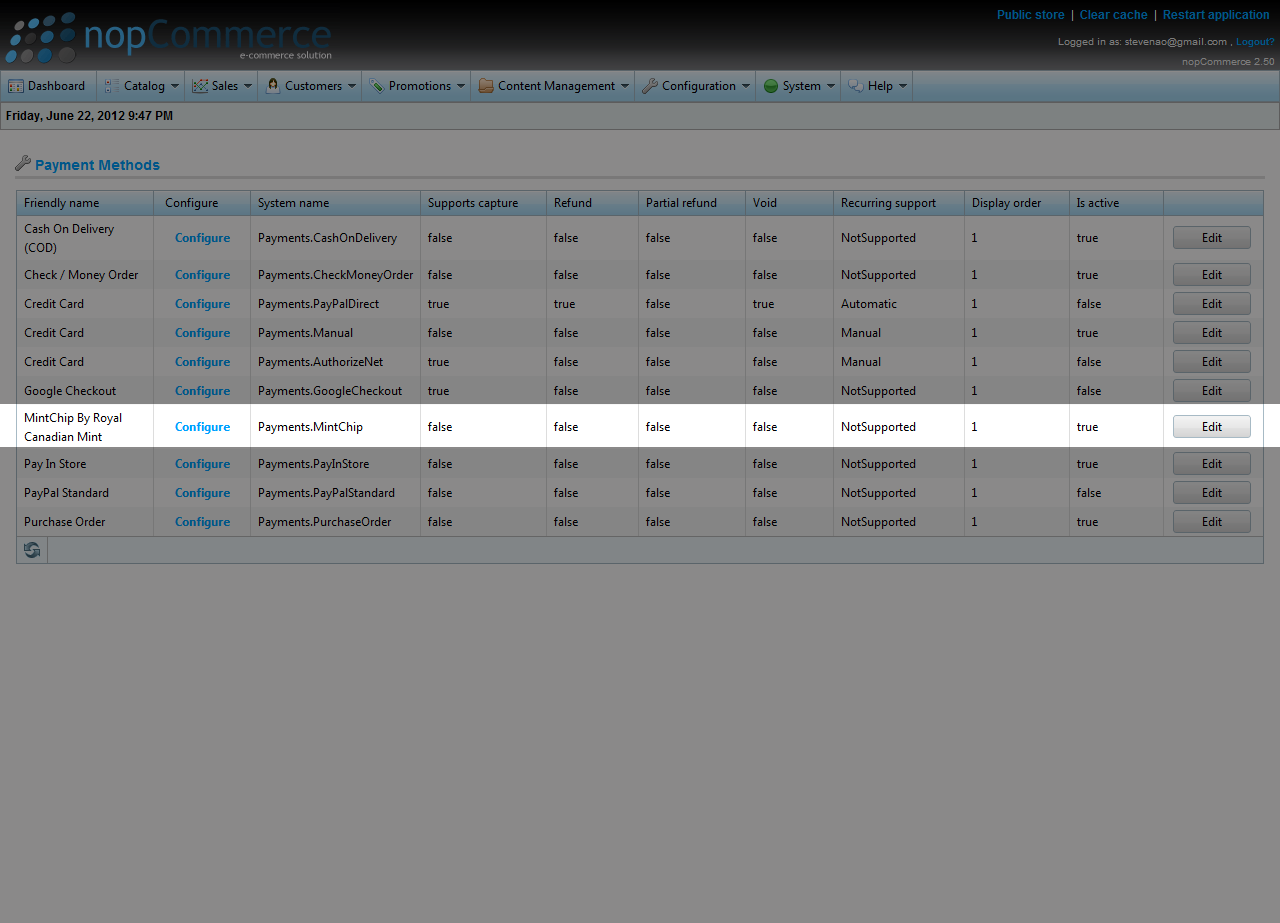The height and width of the screenshot is (923, 1280).
Task: Click the Is active column header
Action: [1116, 203]
